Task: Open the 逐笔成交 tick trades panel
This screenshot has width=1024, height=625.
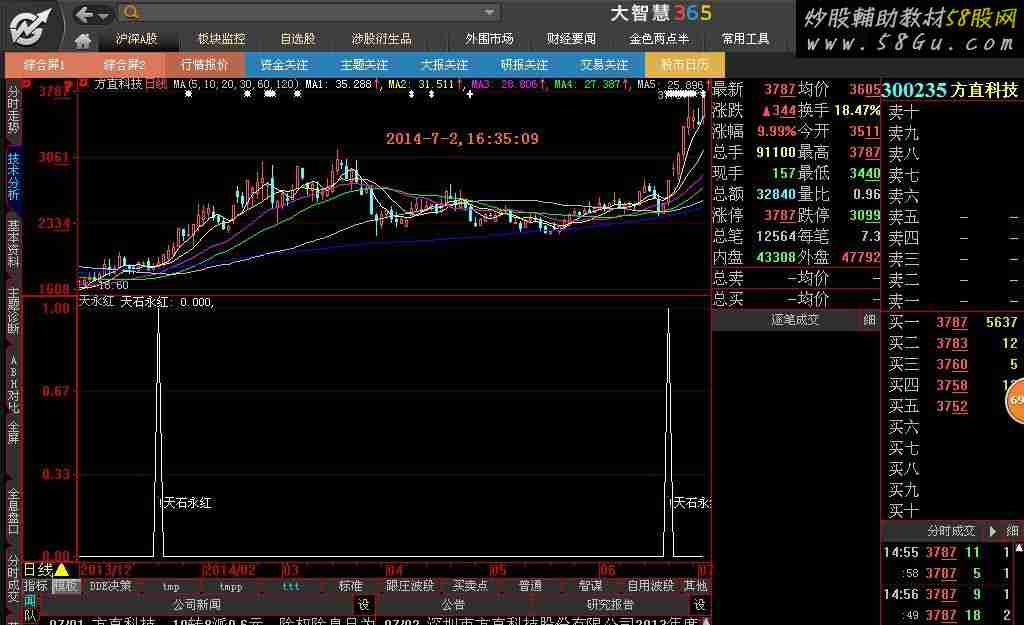Action: pos(795,320)
